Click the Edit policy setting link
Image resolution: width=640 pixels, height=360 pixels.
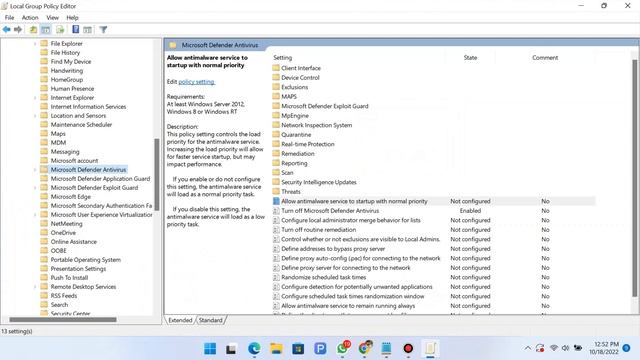pyautogui.click(x=196, y=82)
